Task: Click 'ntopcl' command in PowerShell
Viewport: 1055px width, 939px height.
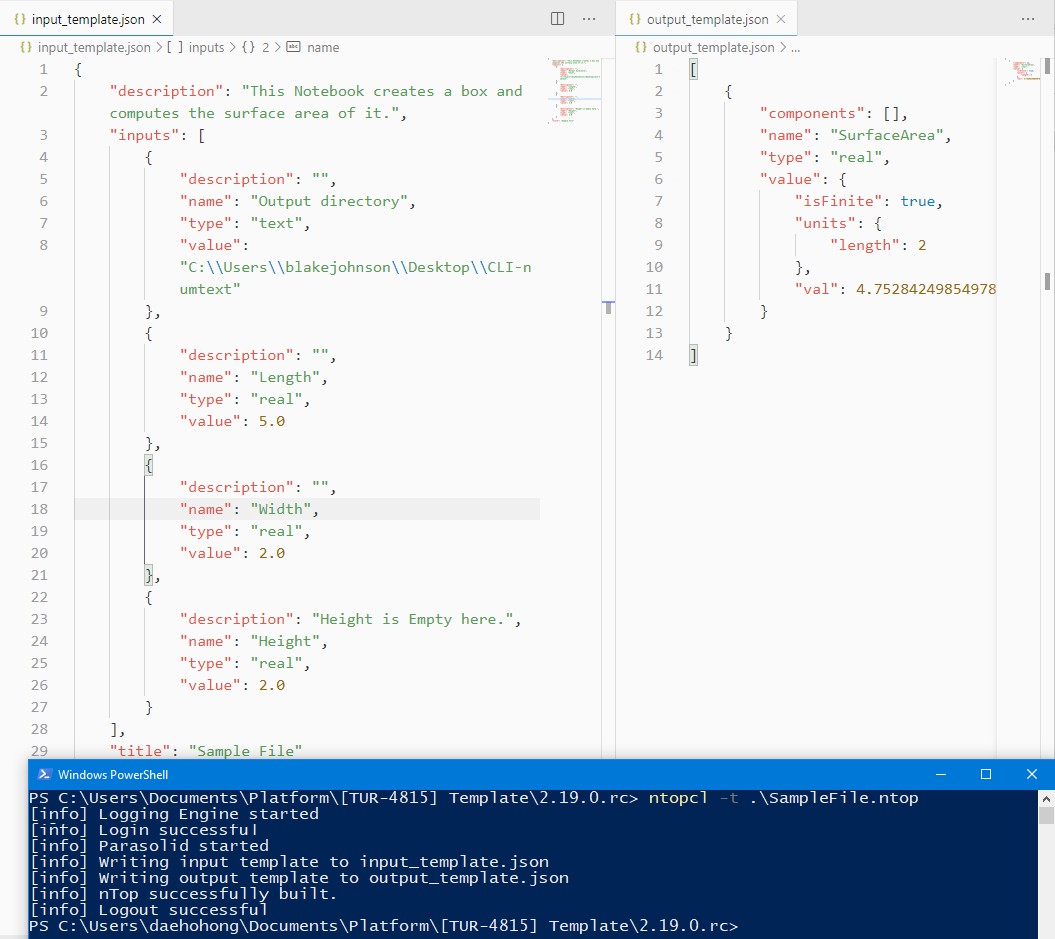Action: (678, 798)
